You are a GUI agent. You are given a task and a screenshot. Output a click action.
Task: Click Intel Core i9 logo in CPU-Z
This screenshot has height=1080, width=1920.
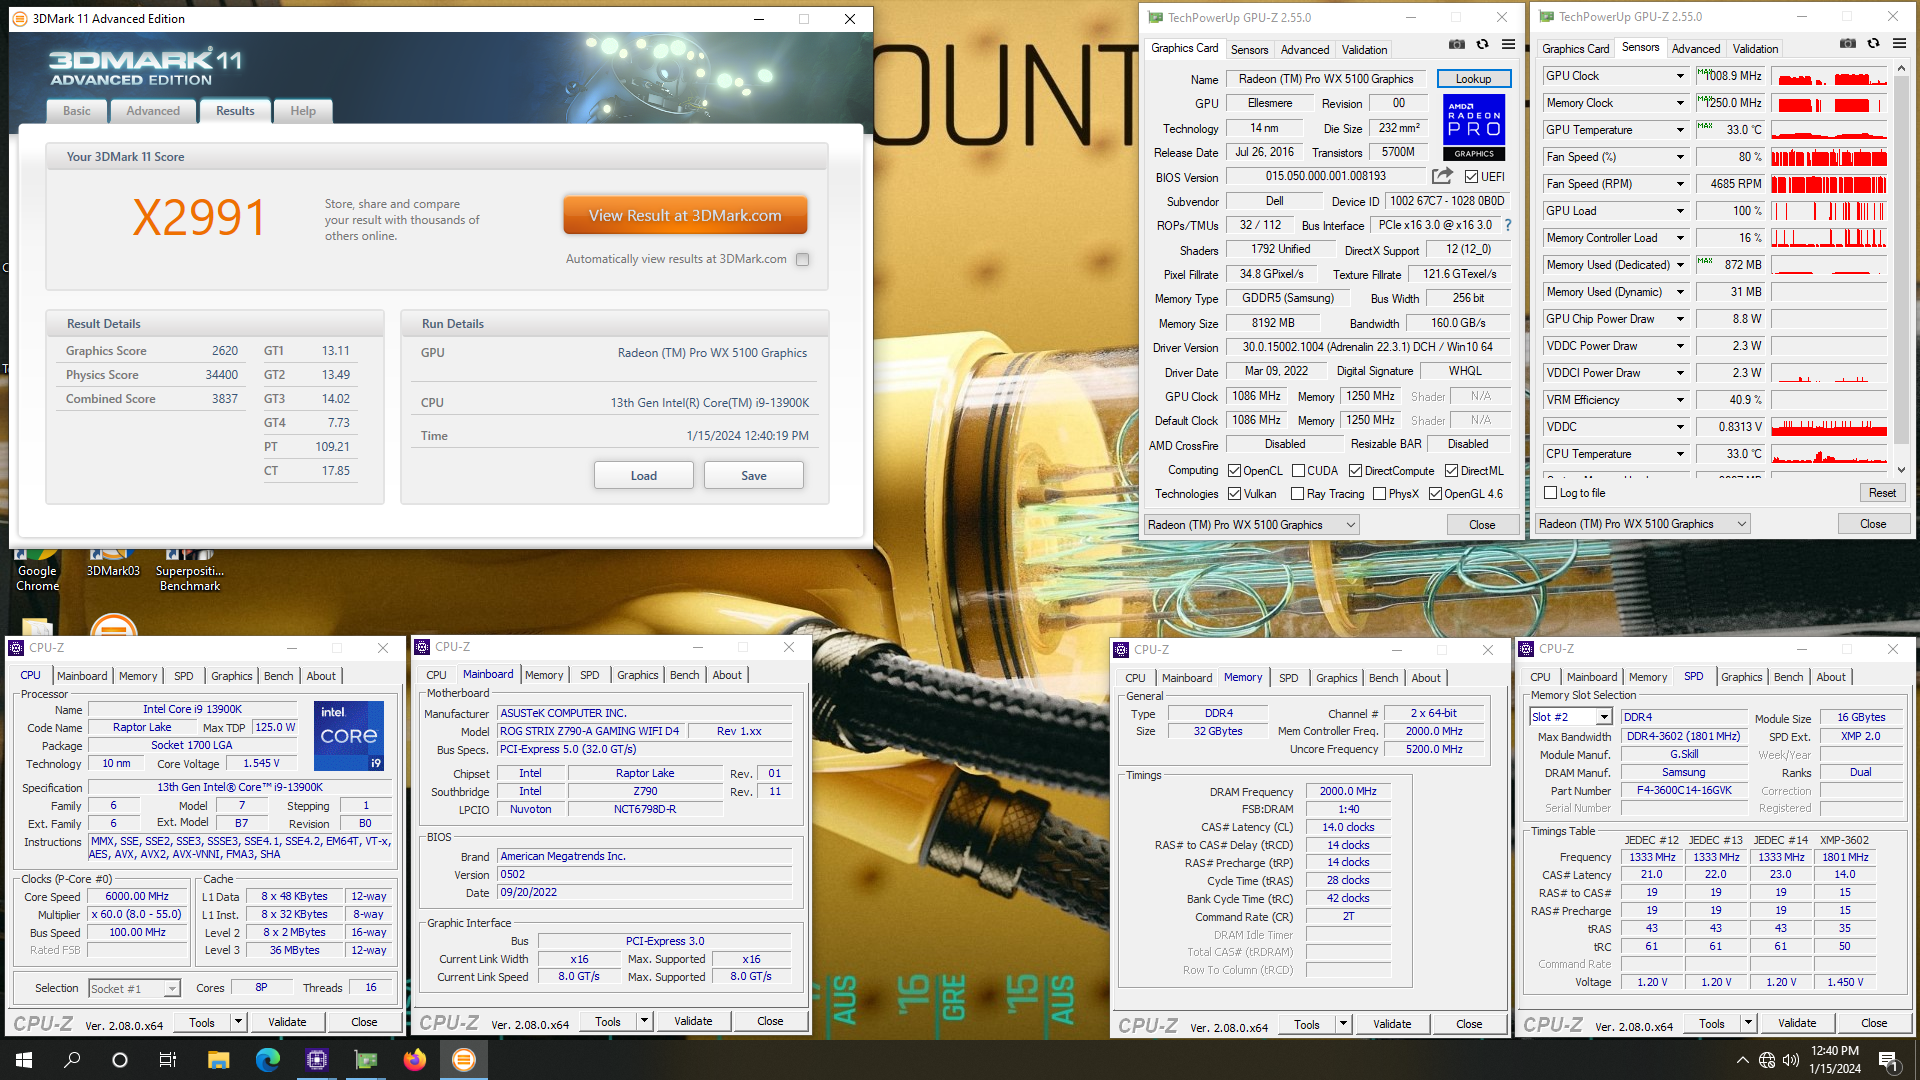(349, 735)
